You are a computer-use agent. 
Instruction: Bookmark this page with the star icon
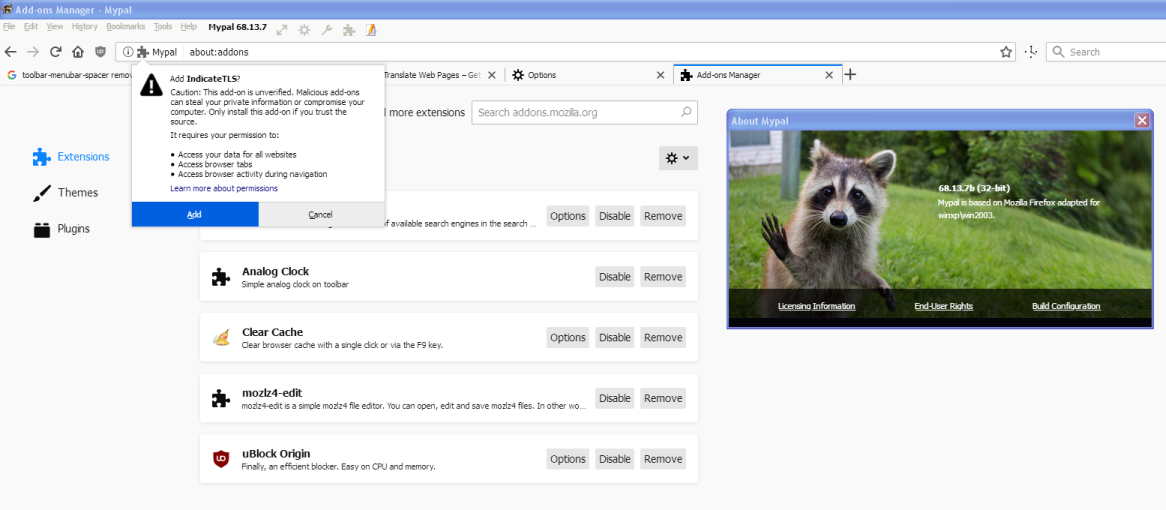(1006, 52)
